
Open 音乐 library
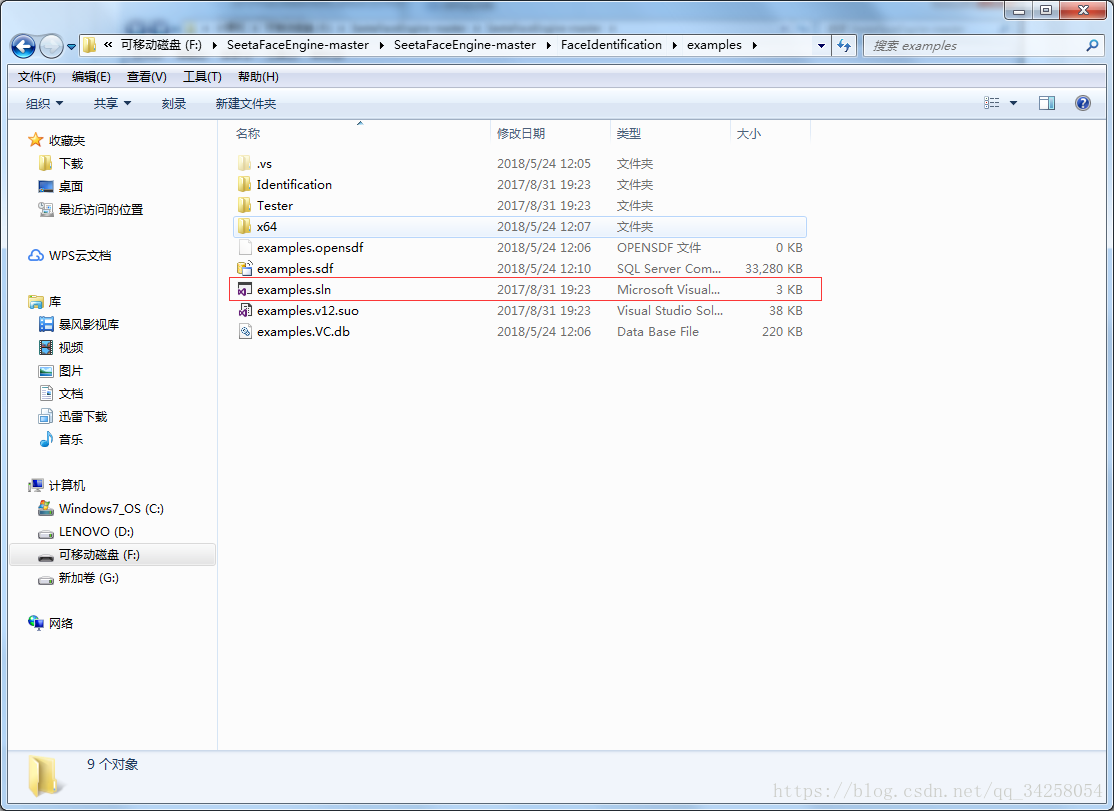tap(71, 440)
